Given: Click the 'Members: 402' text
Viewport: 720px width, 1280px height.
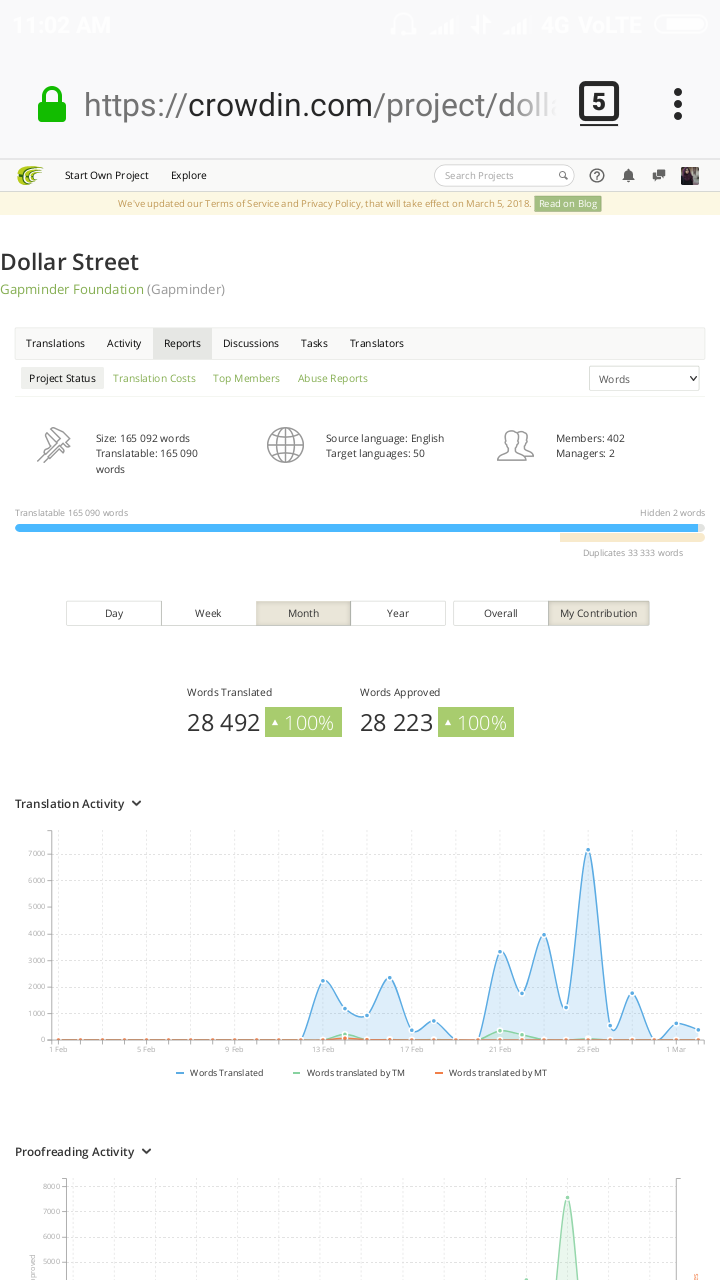Looking at the screenshot, I should [590, 438].
